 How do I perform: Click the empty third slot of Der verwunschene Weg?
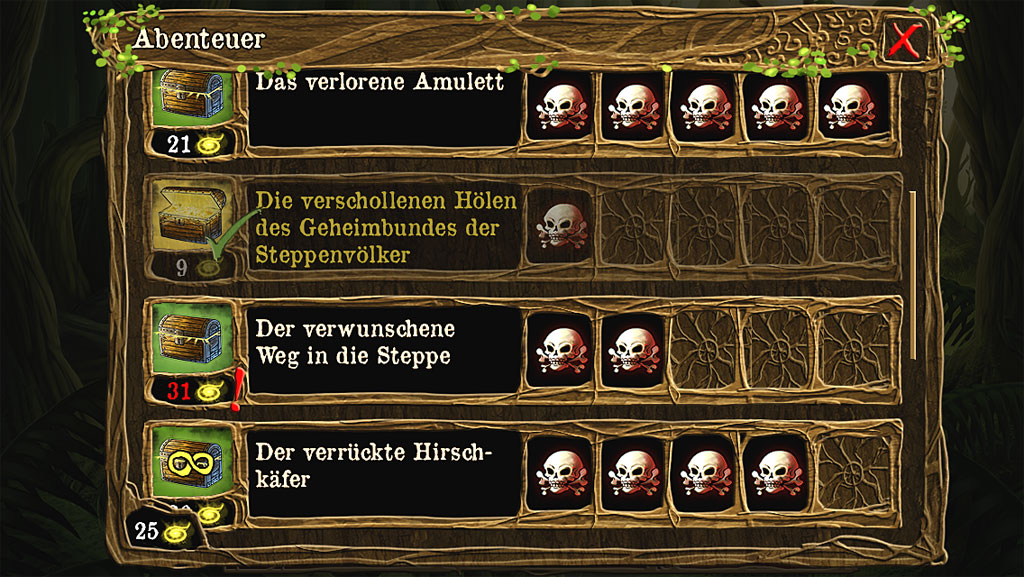[705, 349]
